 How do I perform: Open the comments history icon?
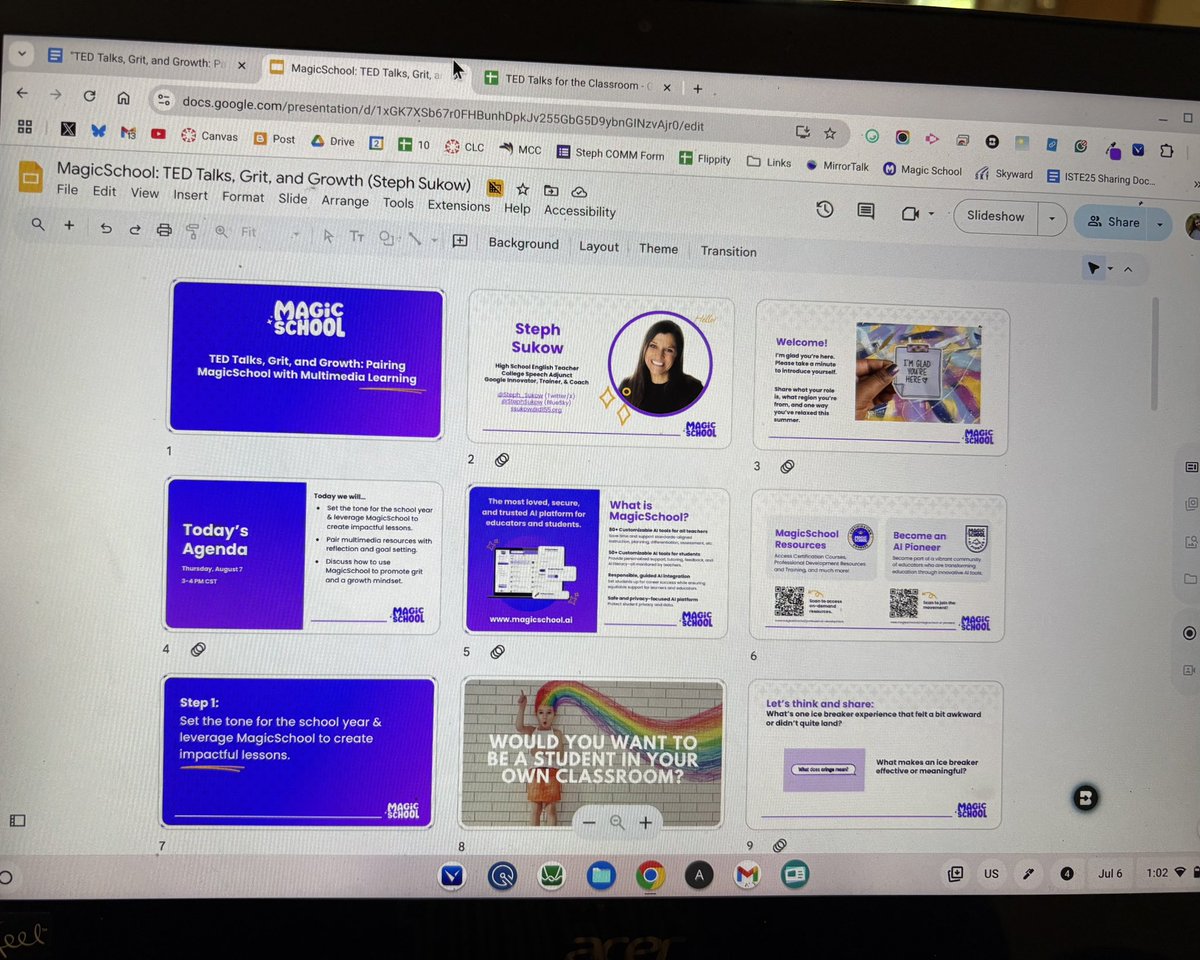point(866,211)
